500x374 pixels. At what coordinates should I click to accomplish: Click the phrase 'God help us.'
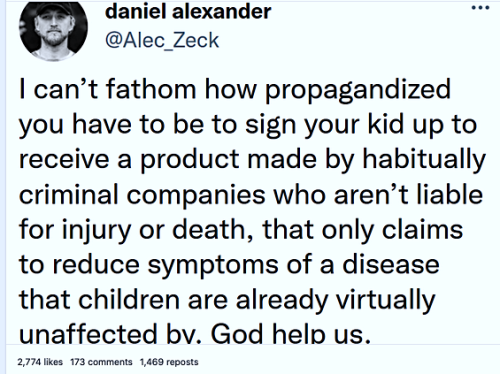[291, 333]
